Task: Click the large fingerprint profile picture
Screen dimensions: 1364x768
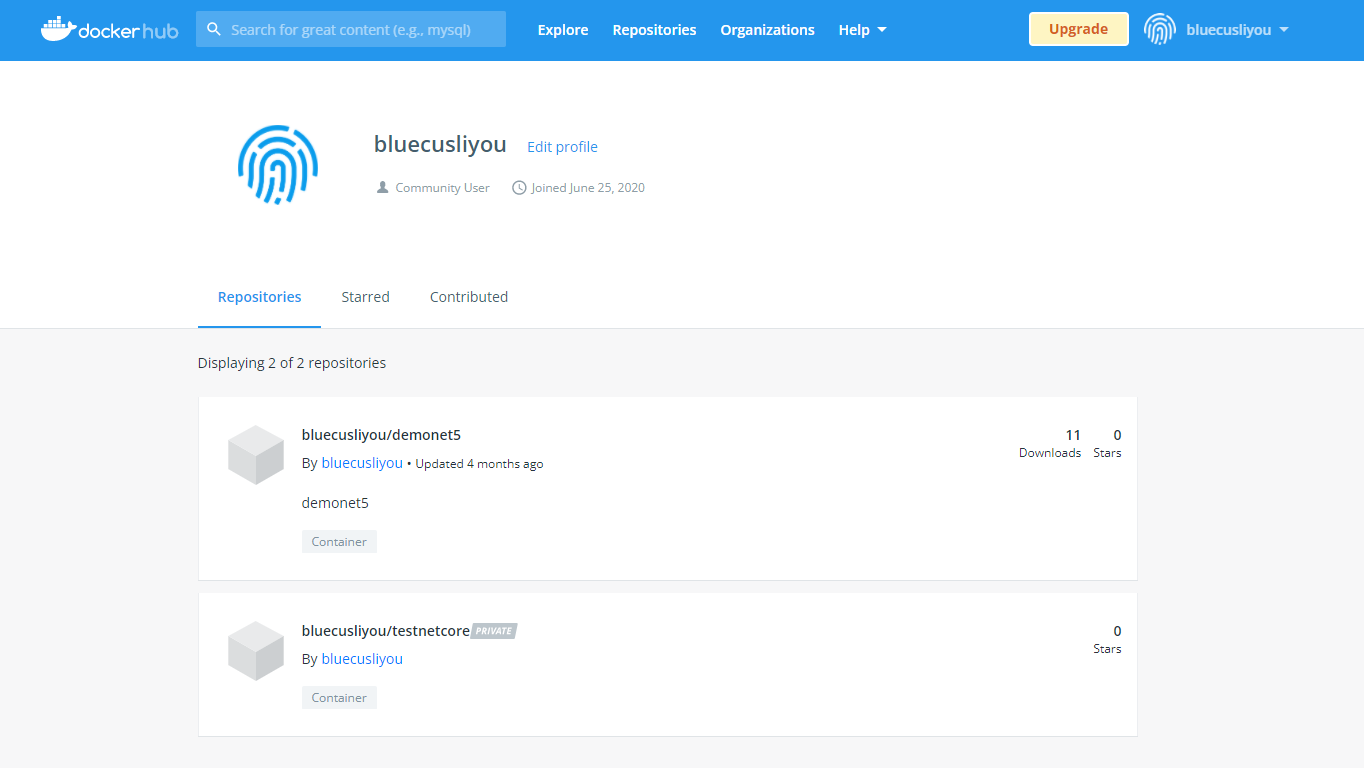Action: coord(278,165)
